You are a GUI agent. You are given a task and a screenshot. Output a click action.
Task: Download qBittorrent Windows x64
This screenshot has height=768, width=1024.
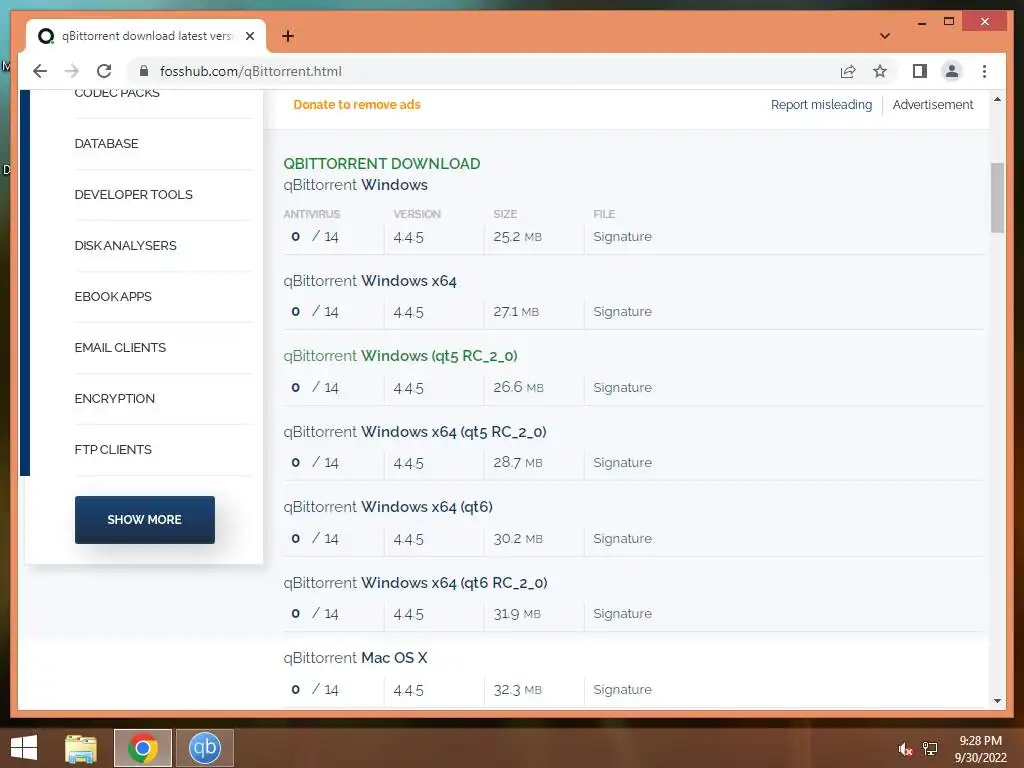[370, 281]
